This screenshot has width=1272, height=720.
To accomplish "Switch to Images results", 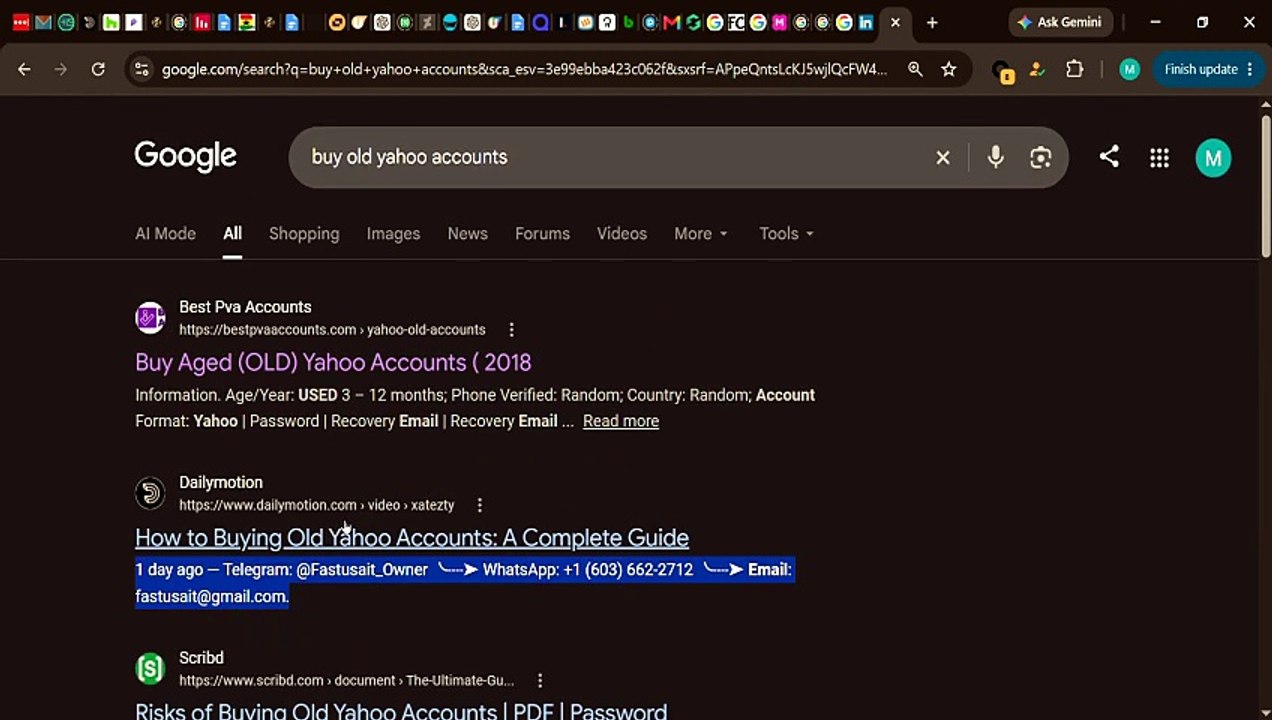I will (x=393, y=233).
